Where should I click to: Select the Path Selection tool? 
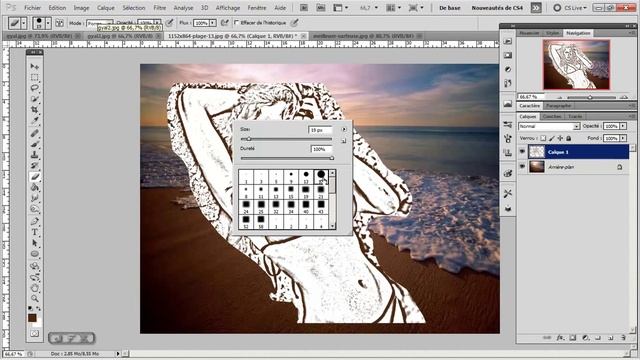(x=35, y=243)
